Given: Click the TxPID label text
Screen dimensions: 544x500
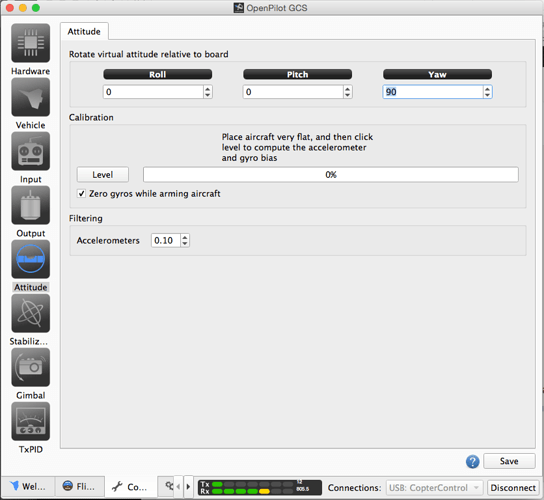Looking at the screenshot, I should 31,449.
